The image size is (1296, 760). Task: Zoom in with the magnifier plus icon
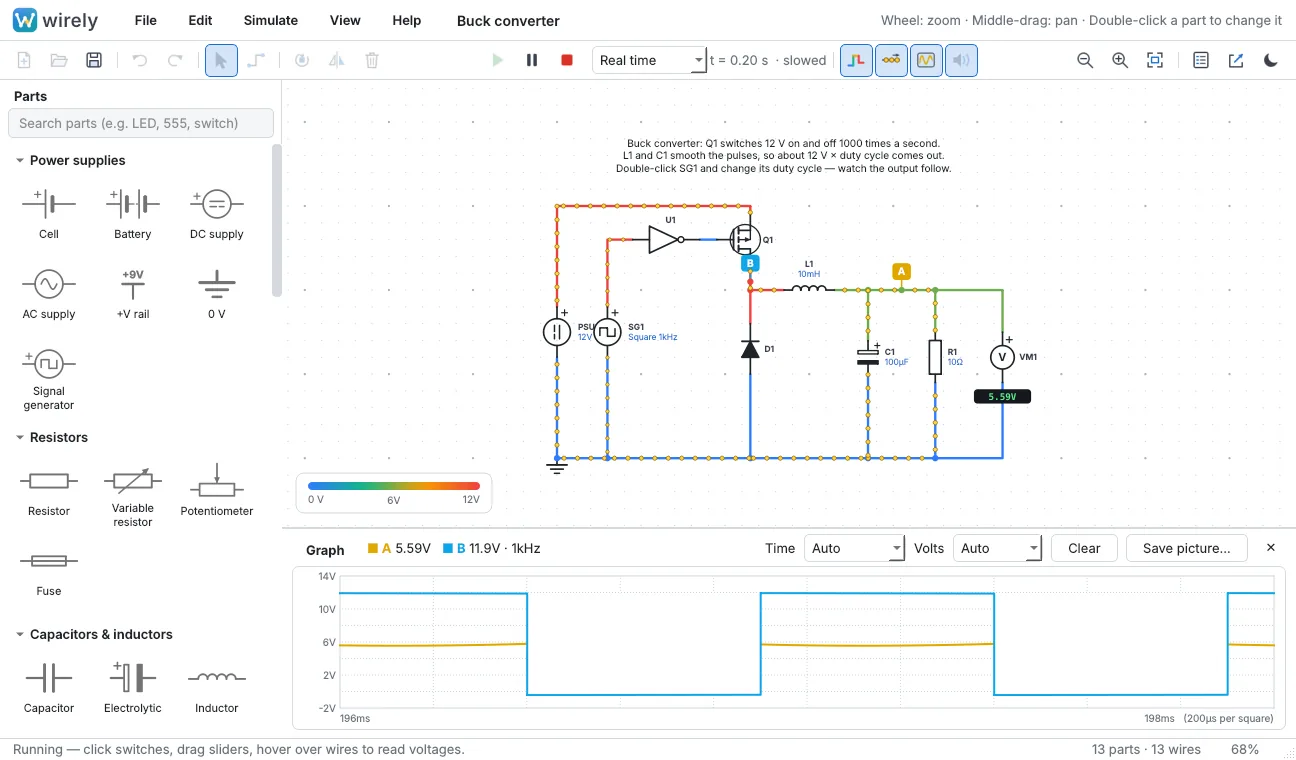[1120, 60]
